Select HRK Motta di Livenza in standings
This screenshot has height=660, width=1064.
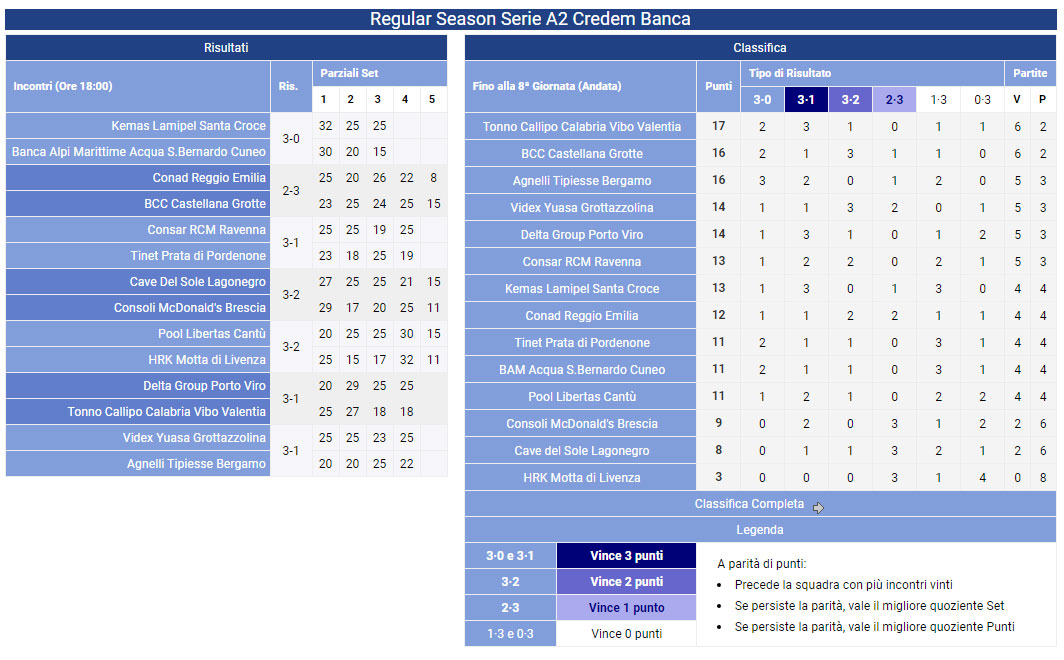point(581,478)
